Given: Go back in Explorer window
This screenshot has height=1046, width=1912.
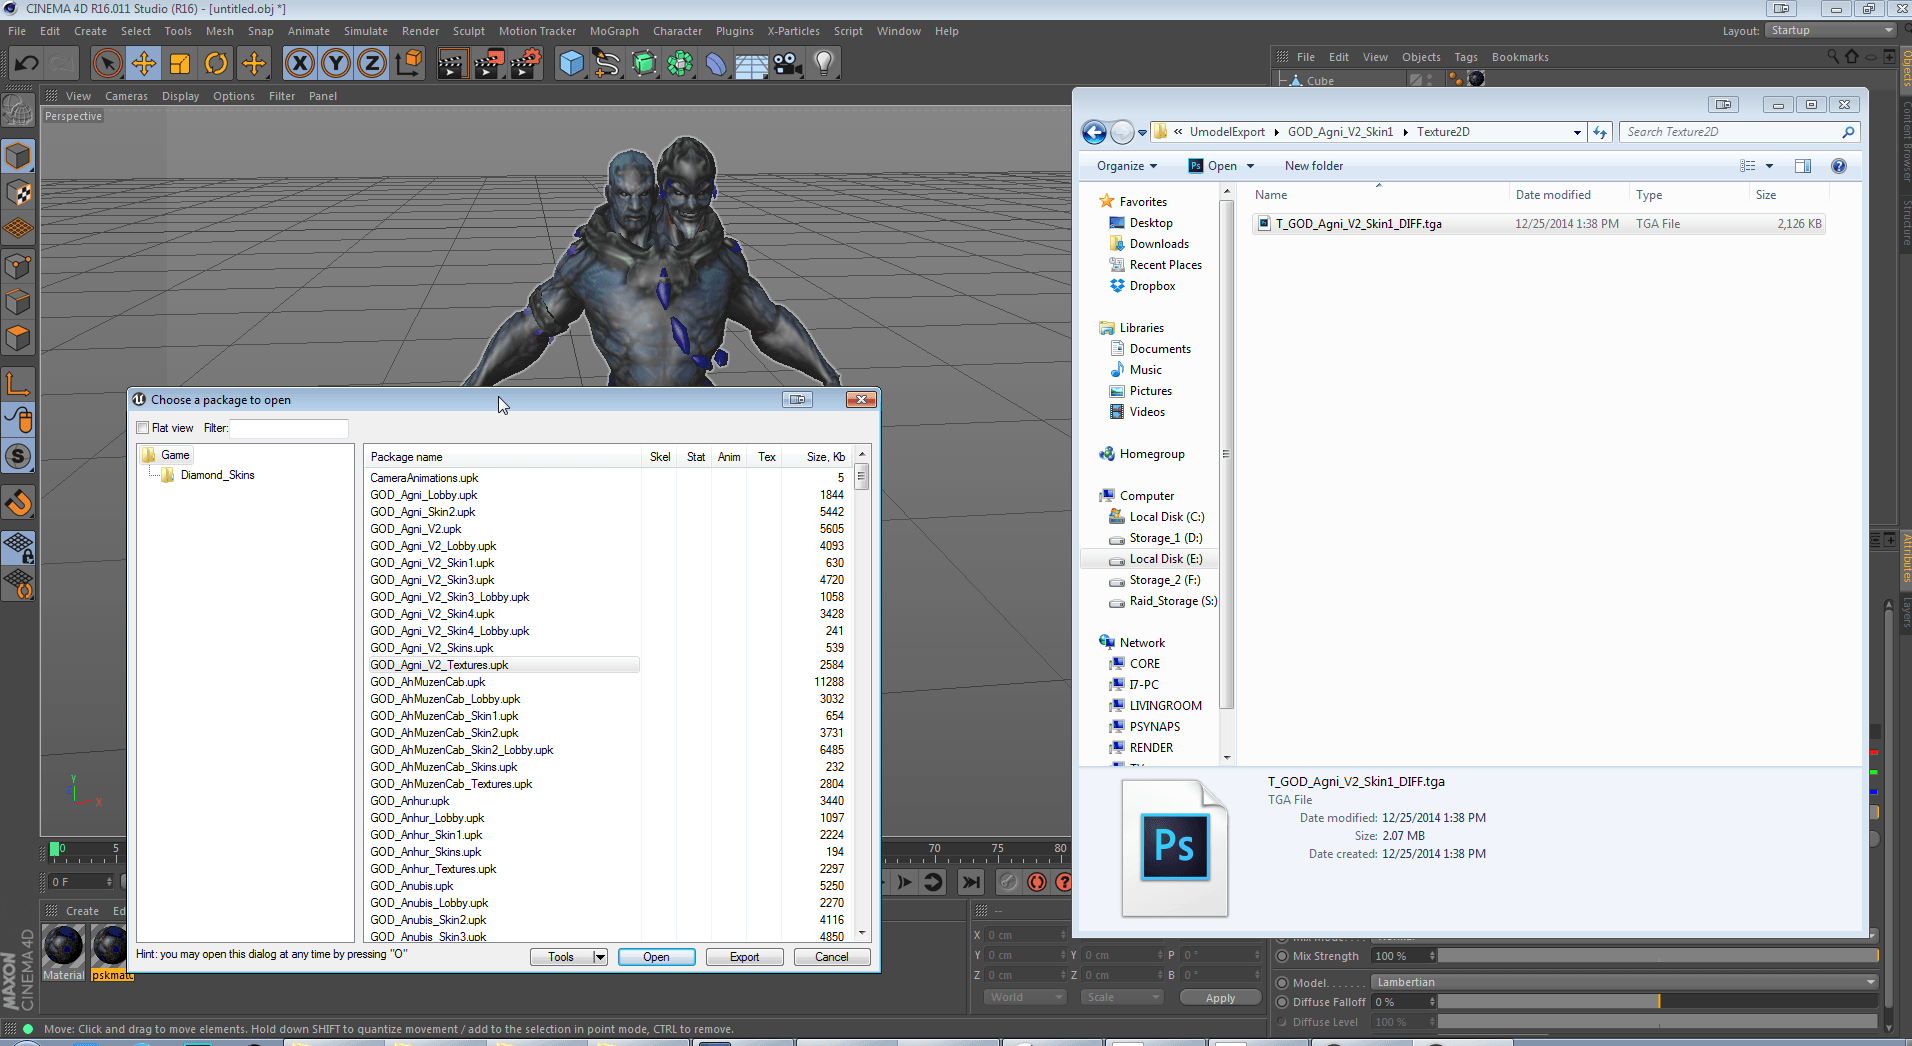Looking at the screenshot, I should [x=1094, y=132].
